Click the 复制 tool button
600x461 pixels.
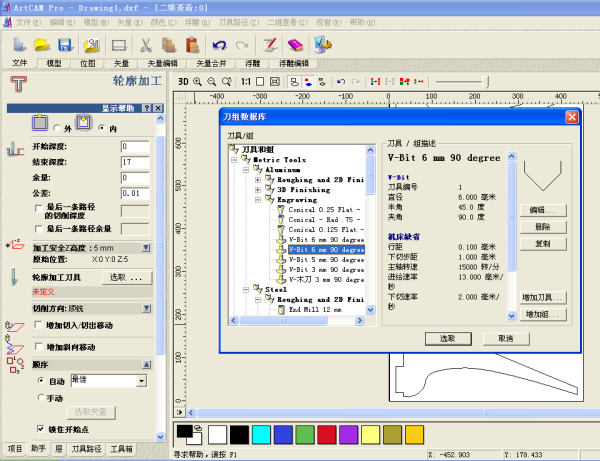(x=543, y=243)
